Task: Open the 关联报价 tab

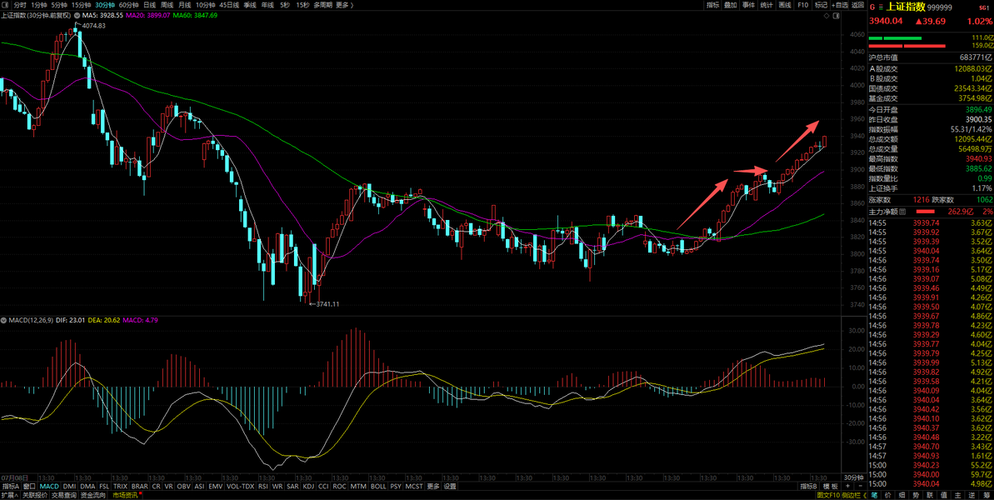Action: (35, 495)
